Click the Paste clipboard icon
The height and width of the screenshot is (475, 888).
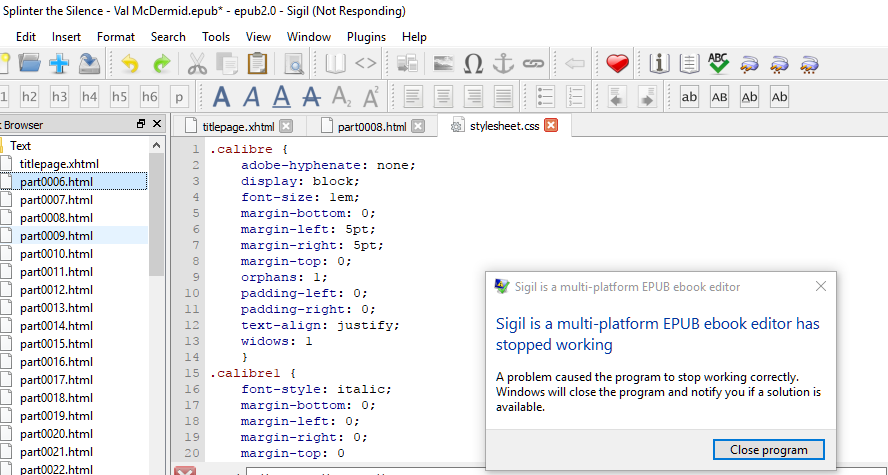[258, 63]
